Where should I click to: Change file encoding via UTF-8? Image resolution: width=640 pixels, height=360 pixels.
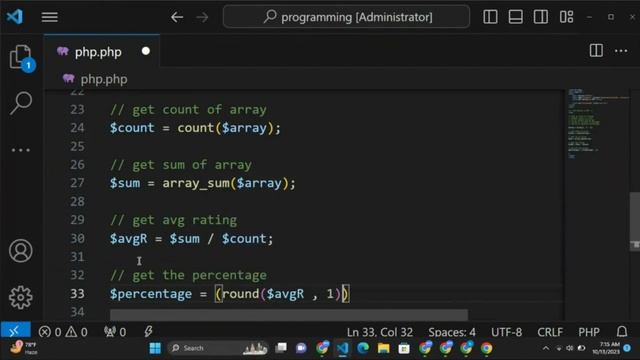point(507,332)
